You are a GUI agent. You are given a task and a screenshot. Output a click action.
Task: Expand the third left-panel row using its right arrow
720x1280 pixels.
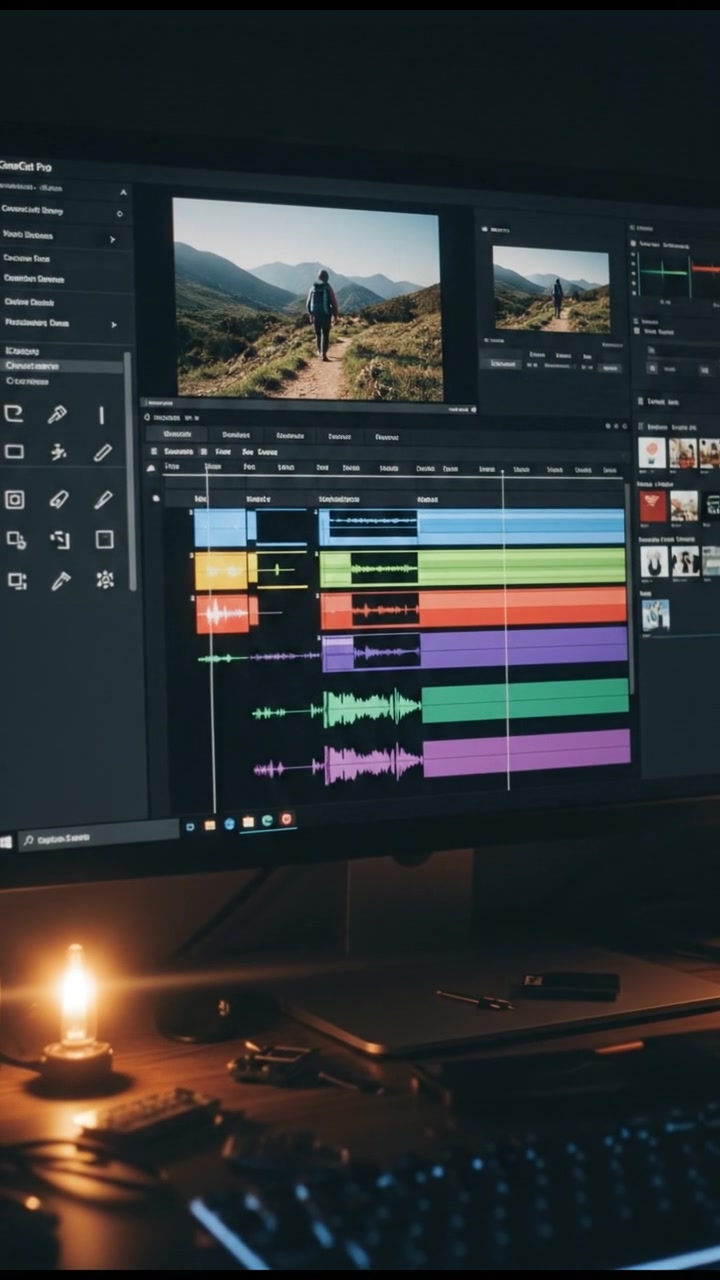(113, 239)
